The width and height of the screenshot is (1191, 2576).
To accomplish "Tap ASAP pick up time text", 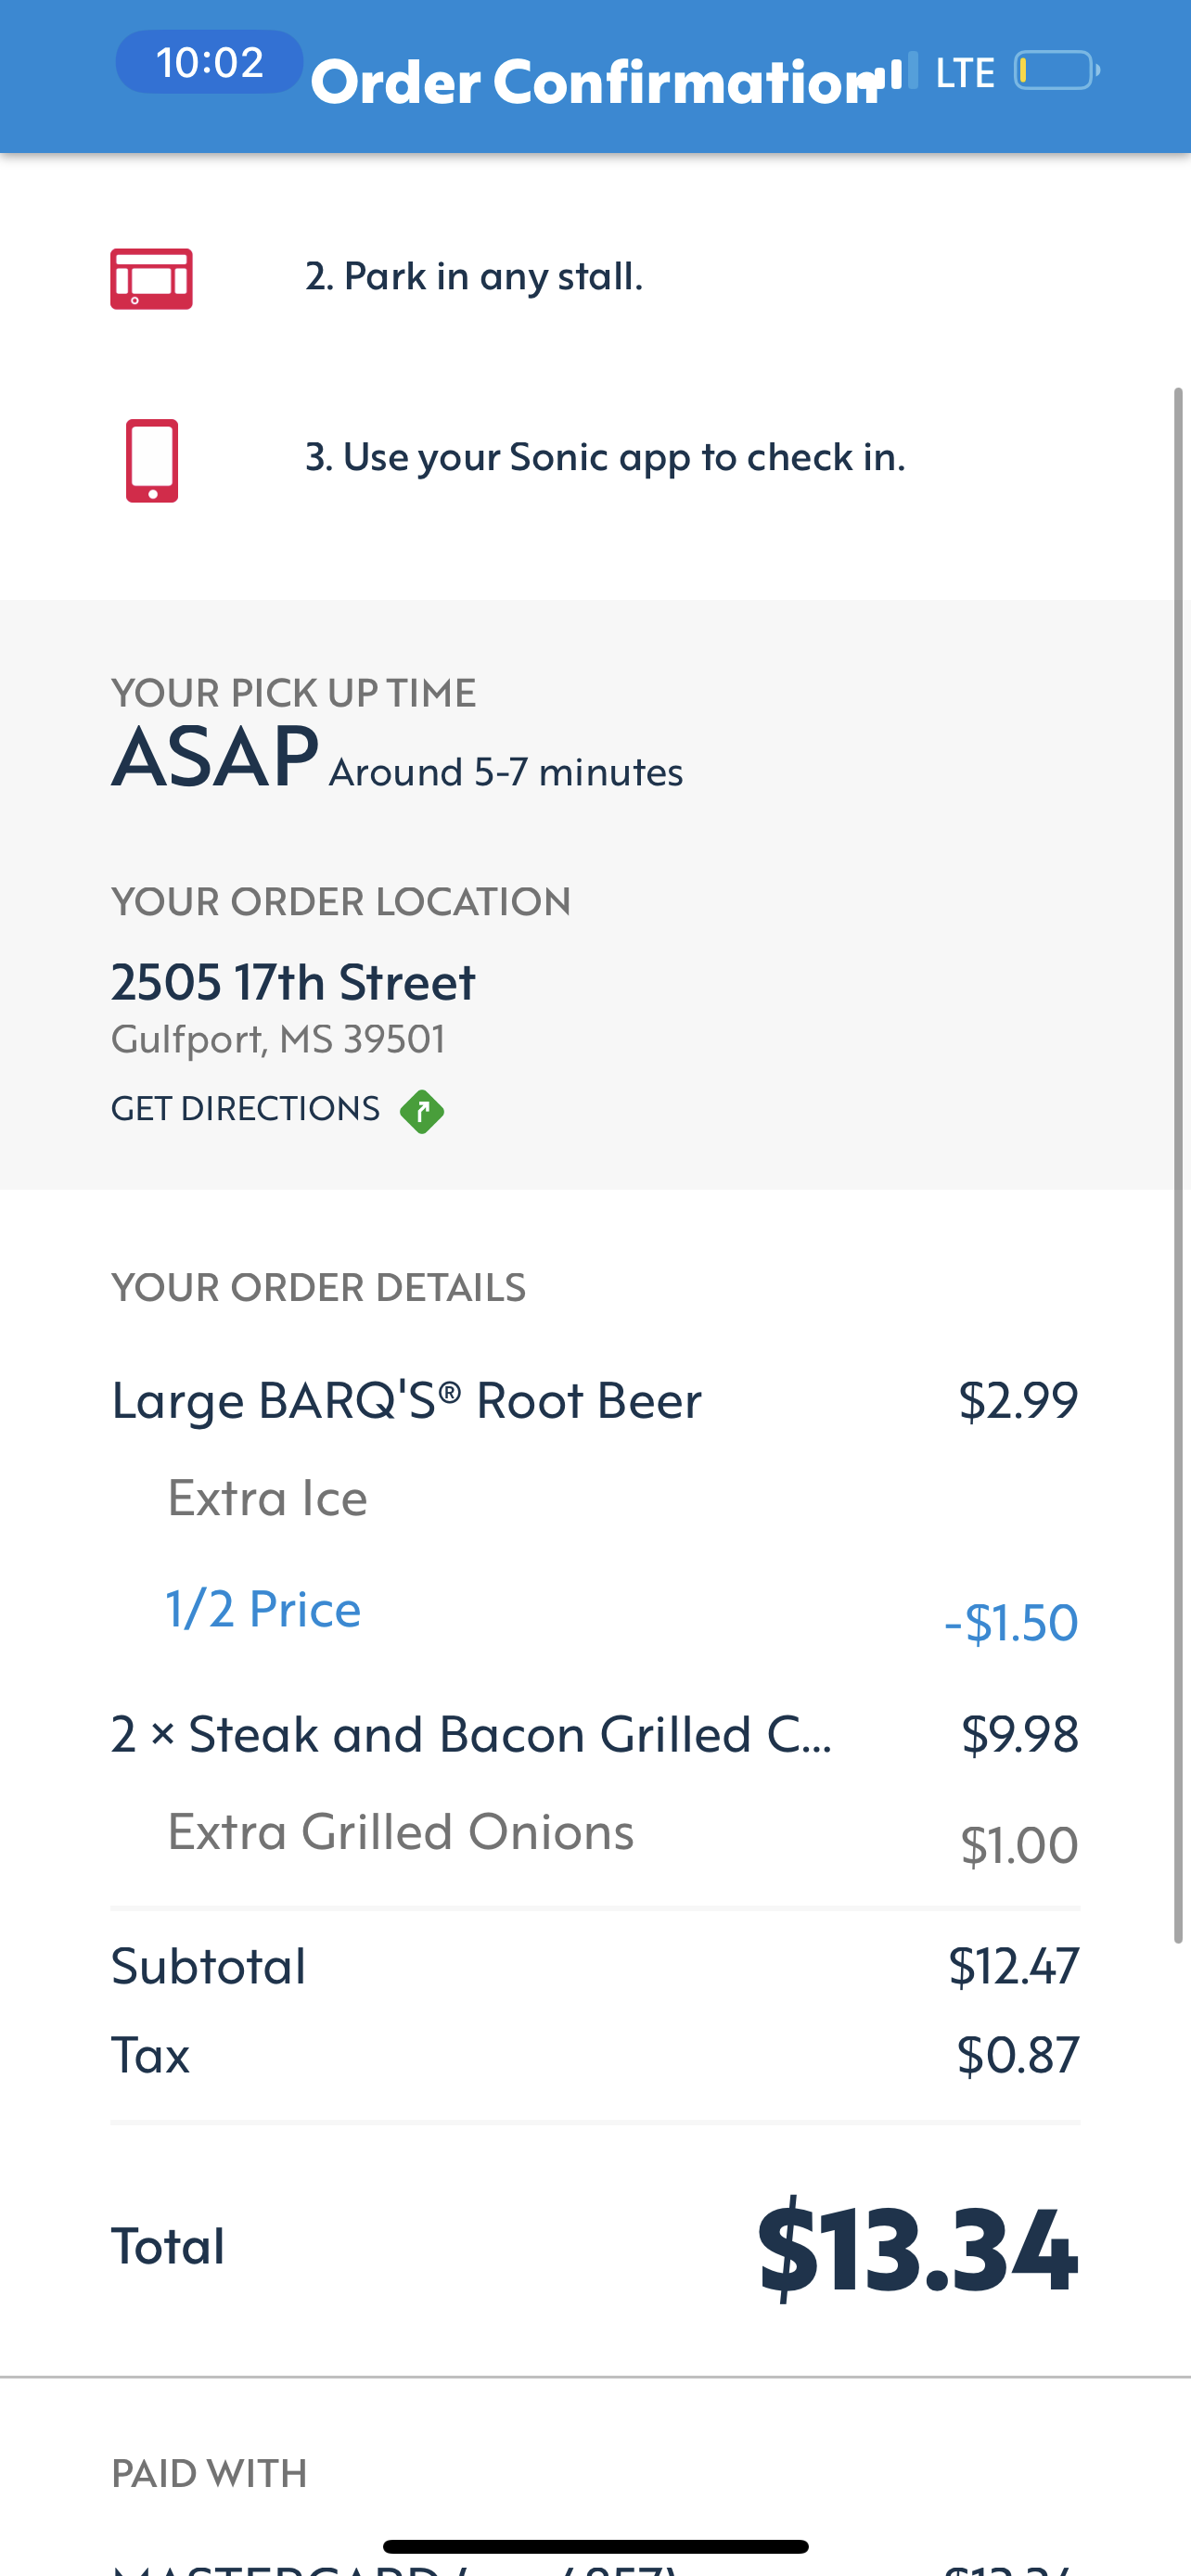I will coord(215,757).
